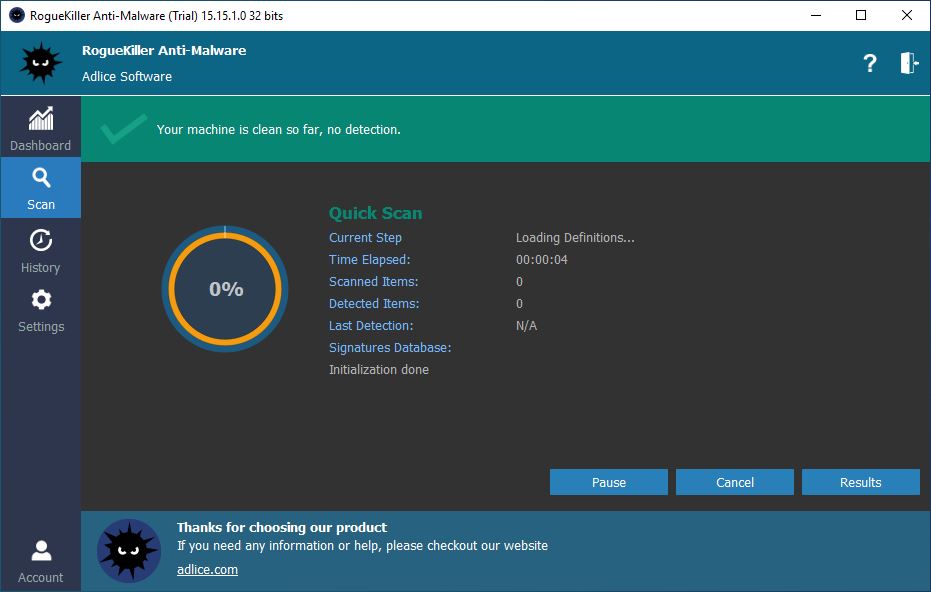Screen dimensions: 931x592
Task: Click the 'Adlice Software' header subtitle
Action: (127, 77)
